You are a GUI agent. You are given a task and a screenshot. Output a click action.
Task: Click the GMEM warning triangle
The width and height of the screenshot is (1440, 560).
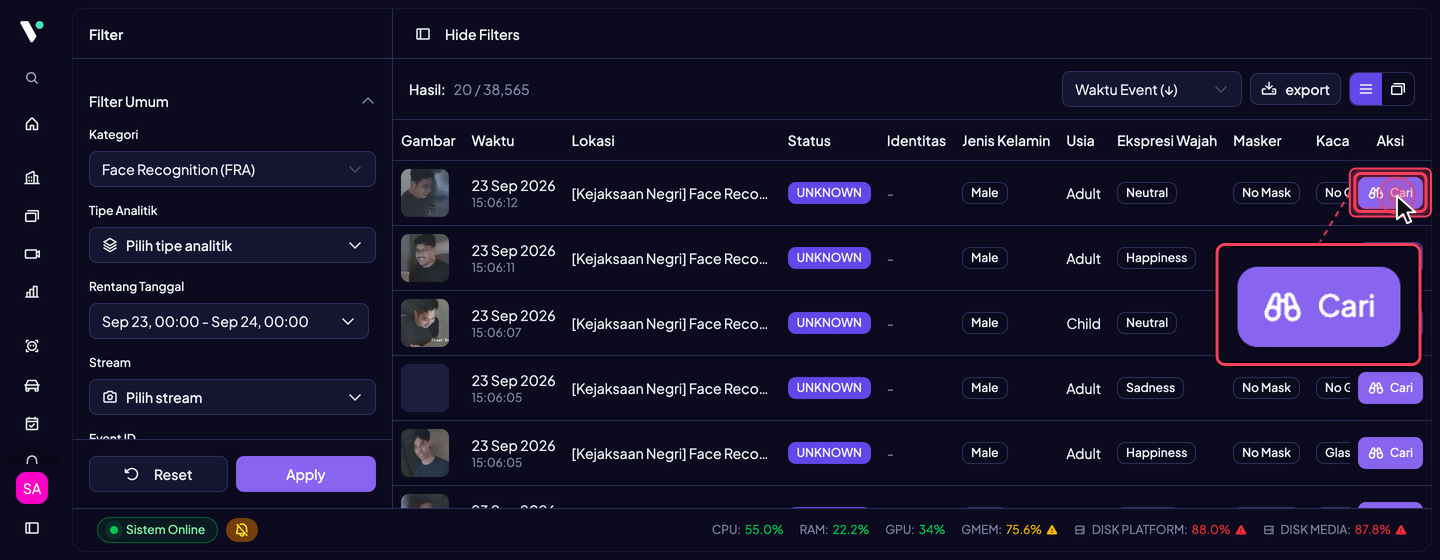[1052, 530]
